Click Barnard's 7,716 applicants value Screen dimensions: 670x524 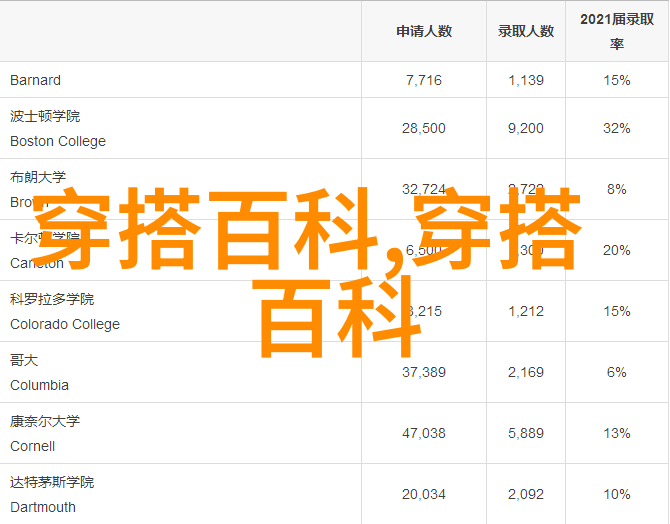pyautogui.click(x=423, y=80)
